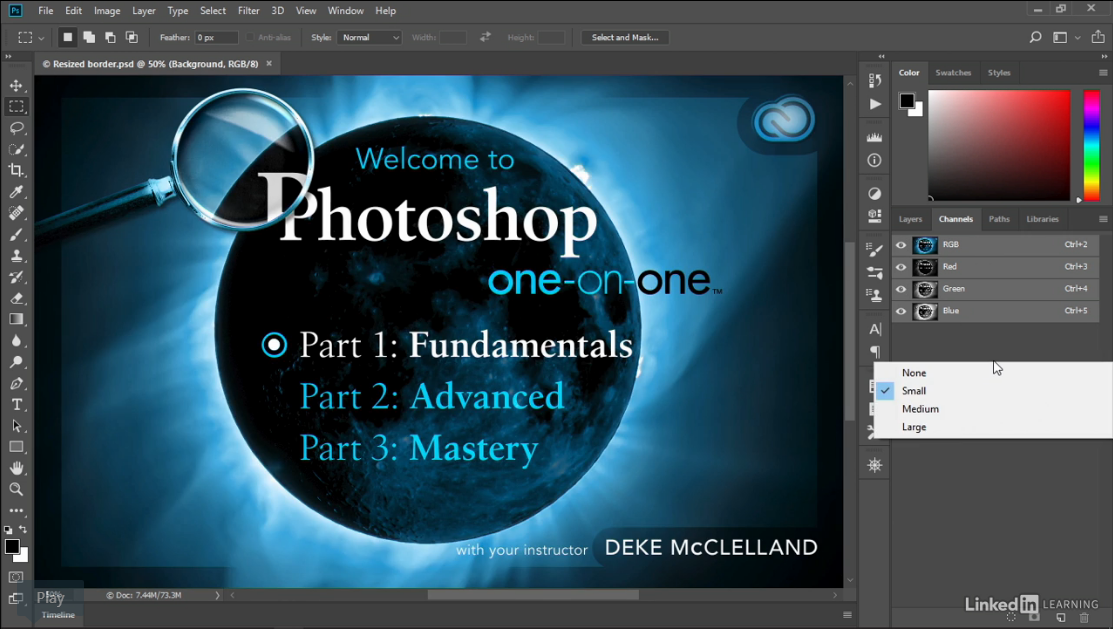The width and height of the screenshot is (1113, 629).
Task: Click the Search magnifier icon
Action: coord(1035,37)
